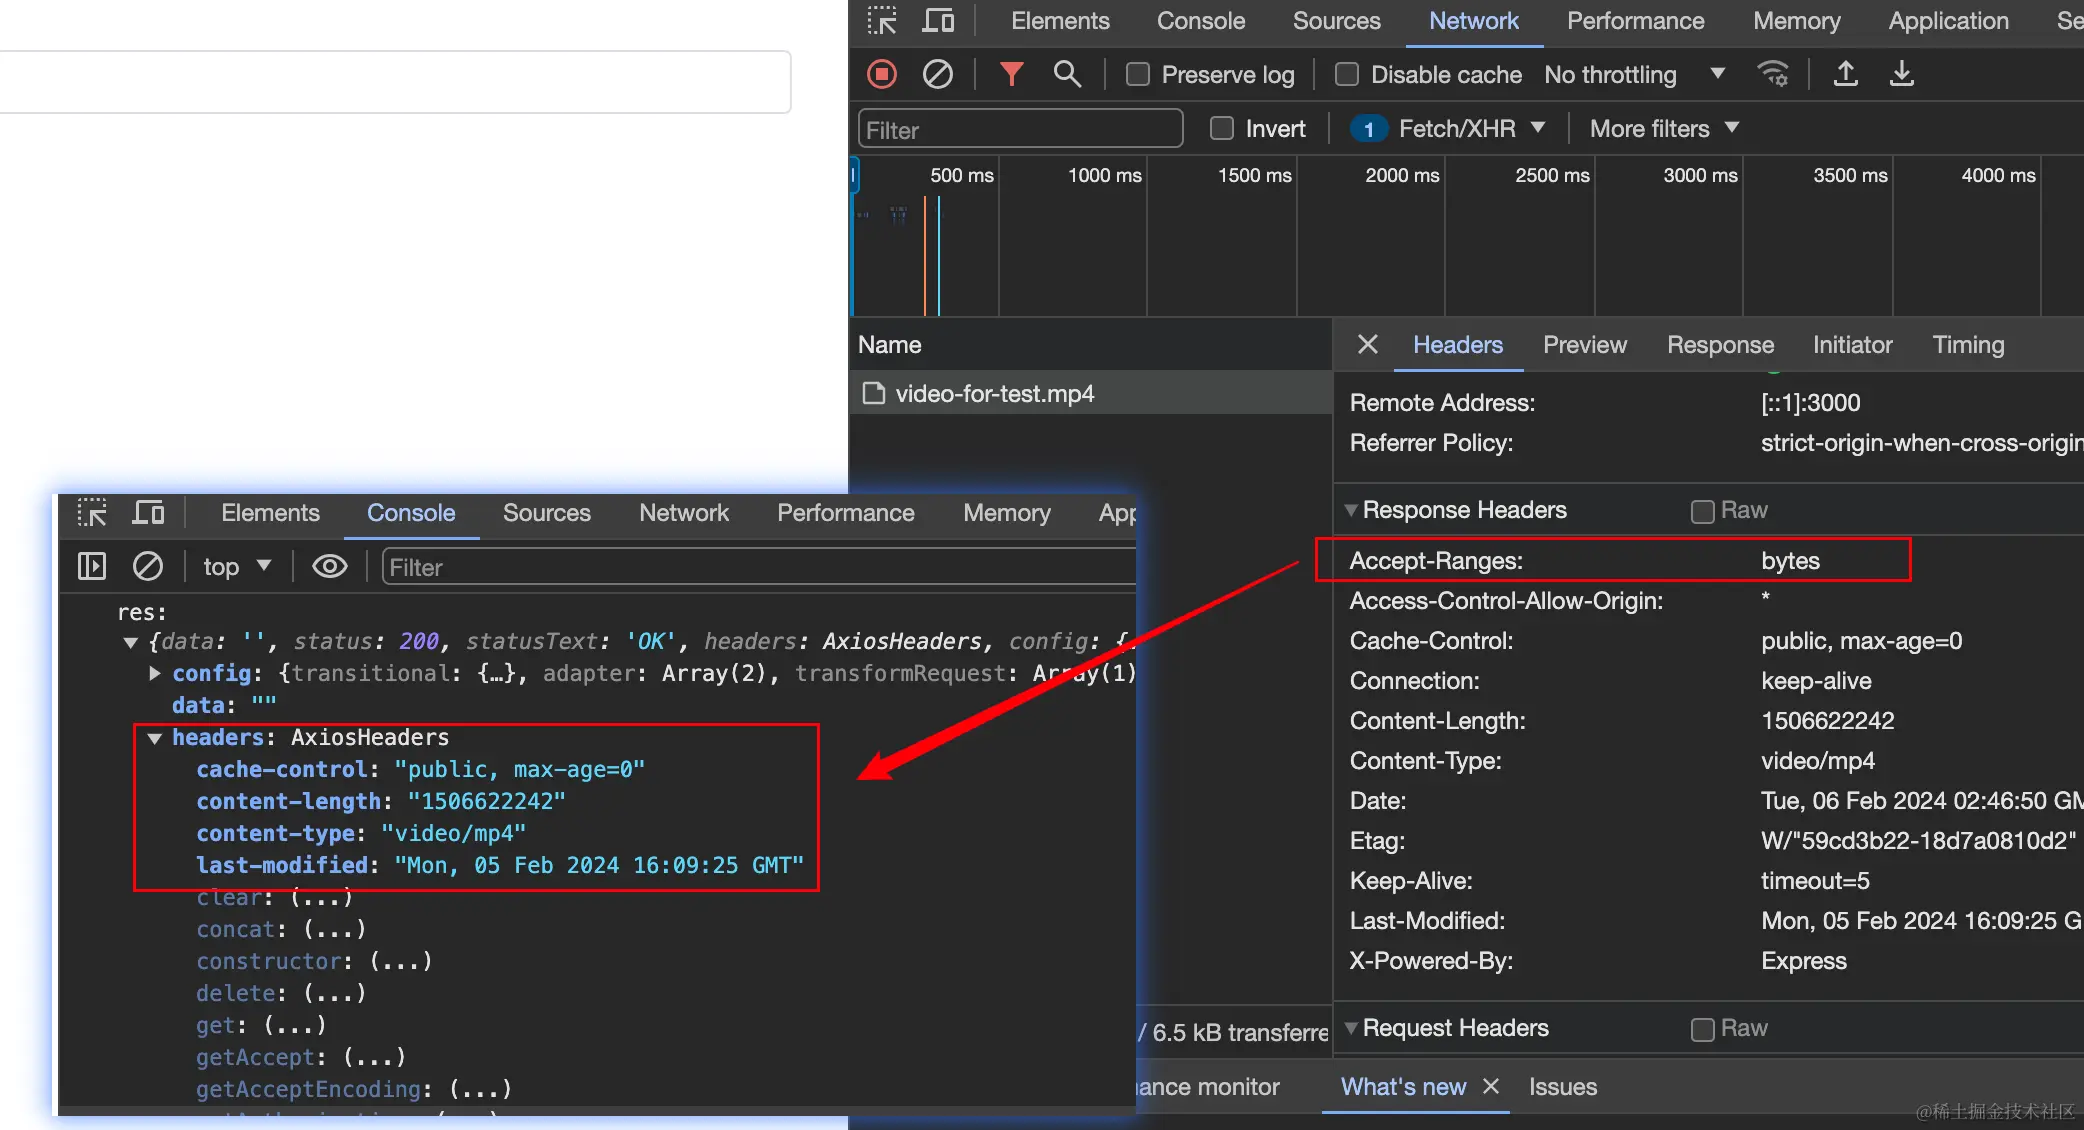Screen dimensions: 2084x1130
Task: Open network search magnifier
Action: point(1067,74)
